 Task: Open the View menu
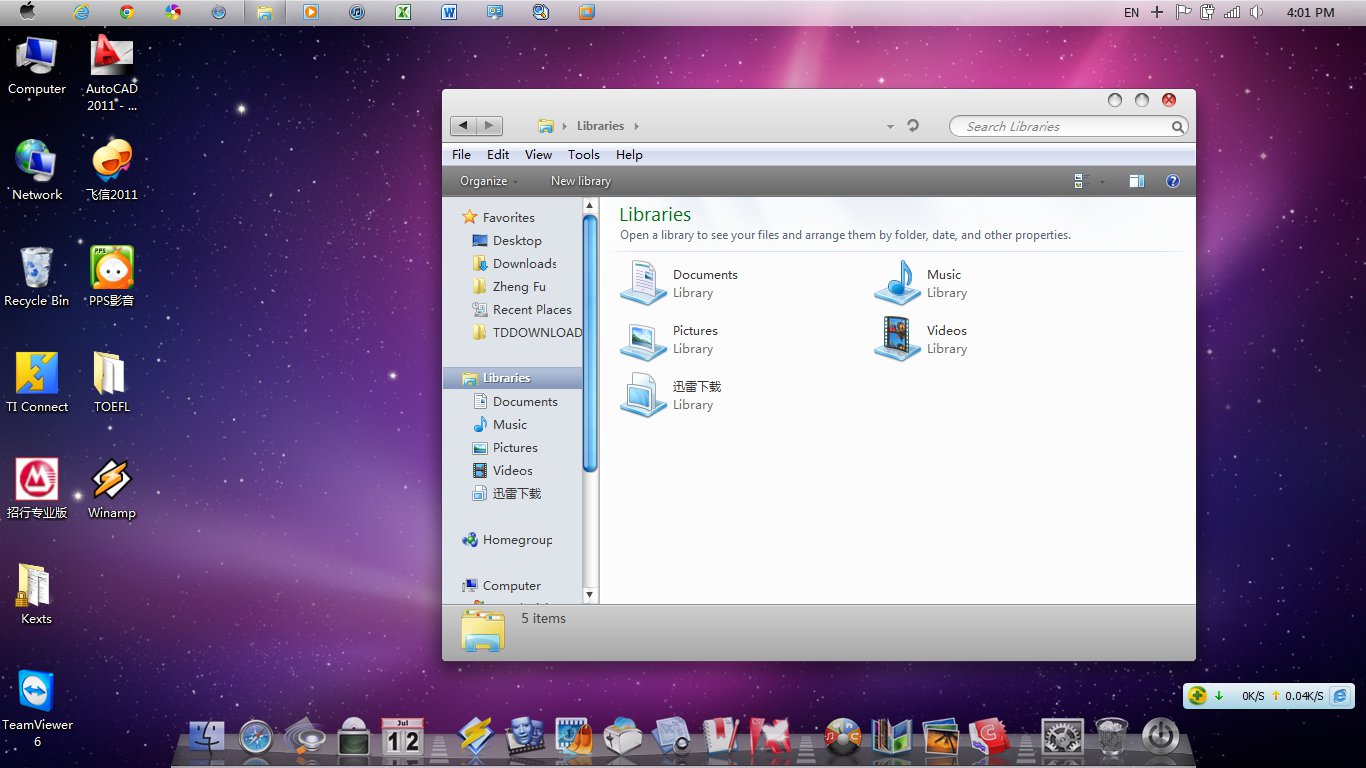click(x=538, y=155)
